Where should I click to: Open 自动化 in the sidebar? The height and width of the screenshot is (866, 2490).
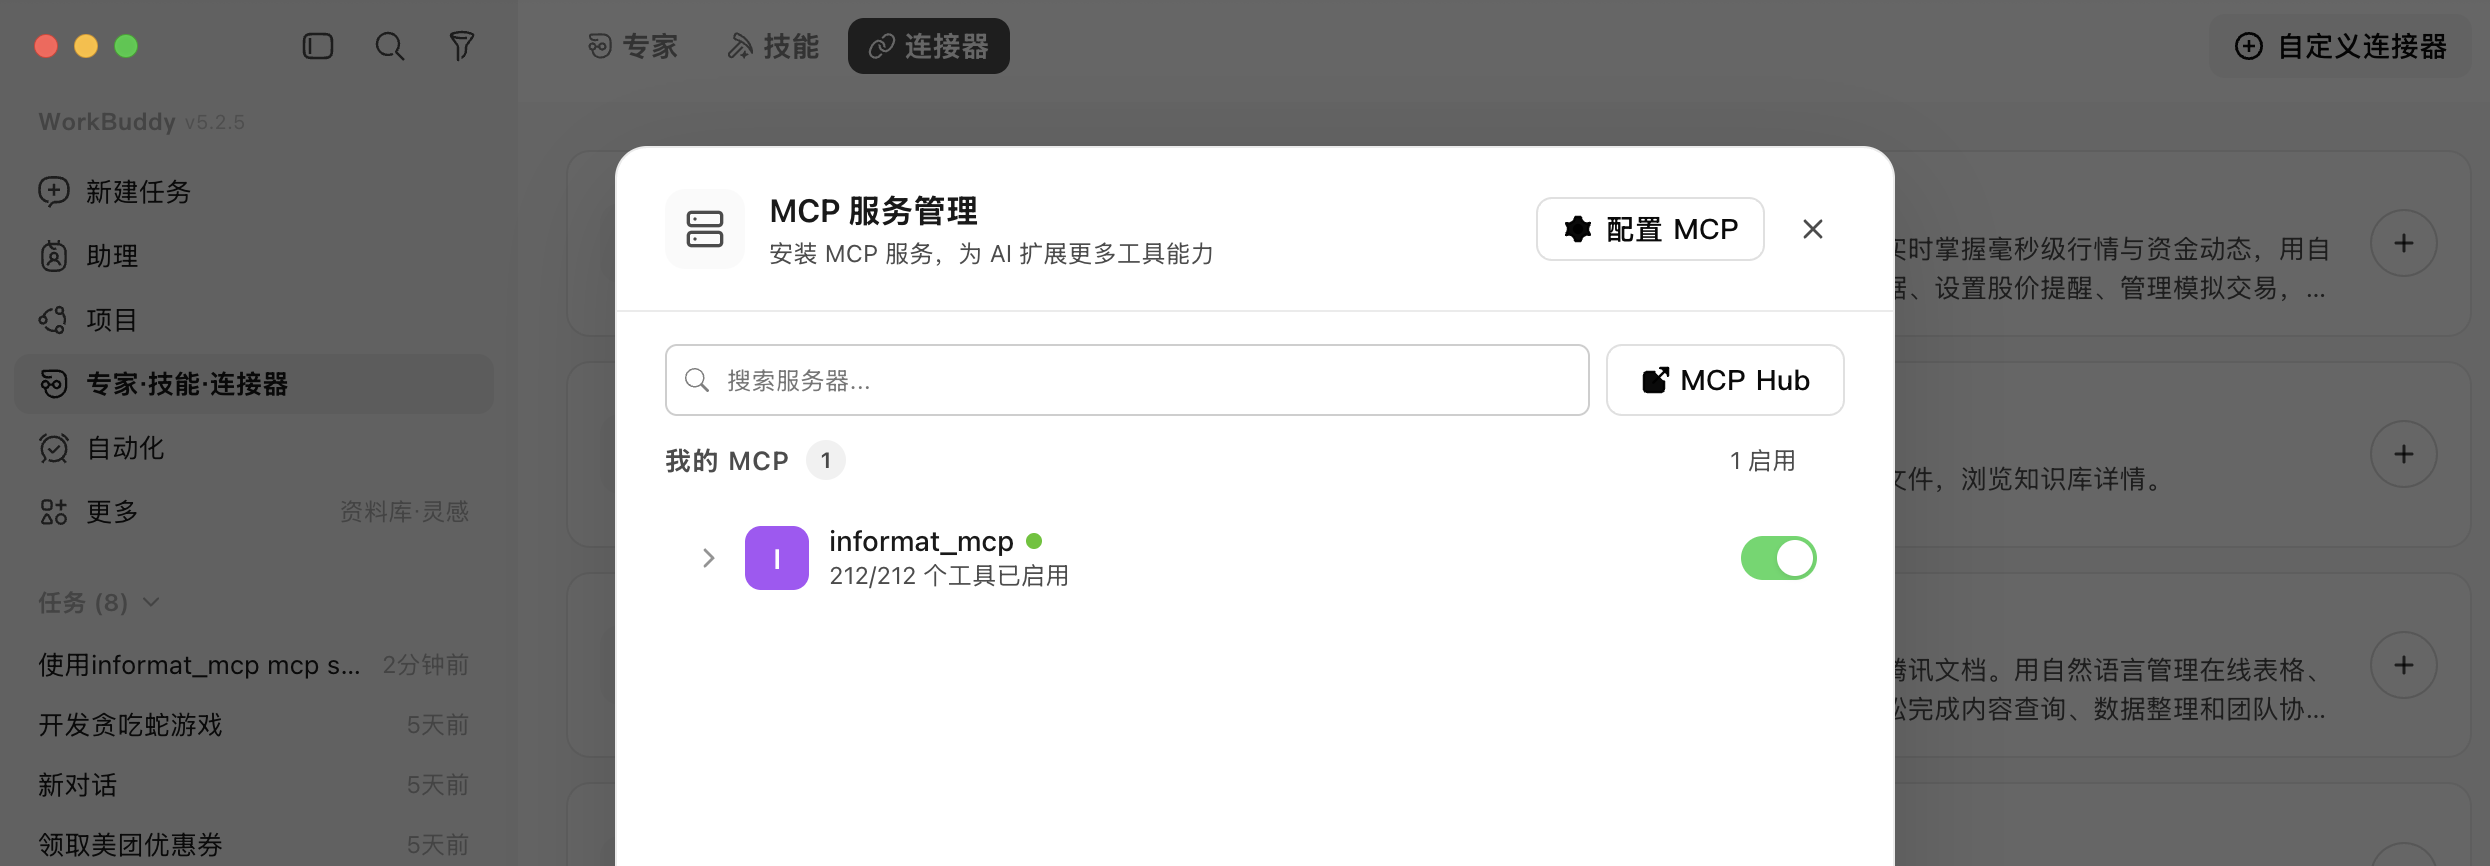(x=254, y=447)
